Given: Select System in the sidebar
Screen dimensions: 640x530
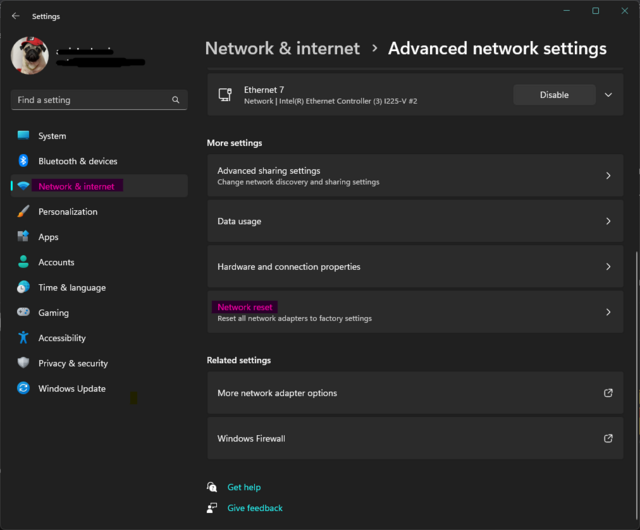Looking at the screenshot, I should 52,136.
